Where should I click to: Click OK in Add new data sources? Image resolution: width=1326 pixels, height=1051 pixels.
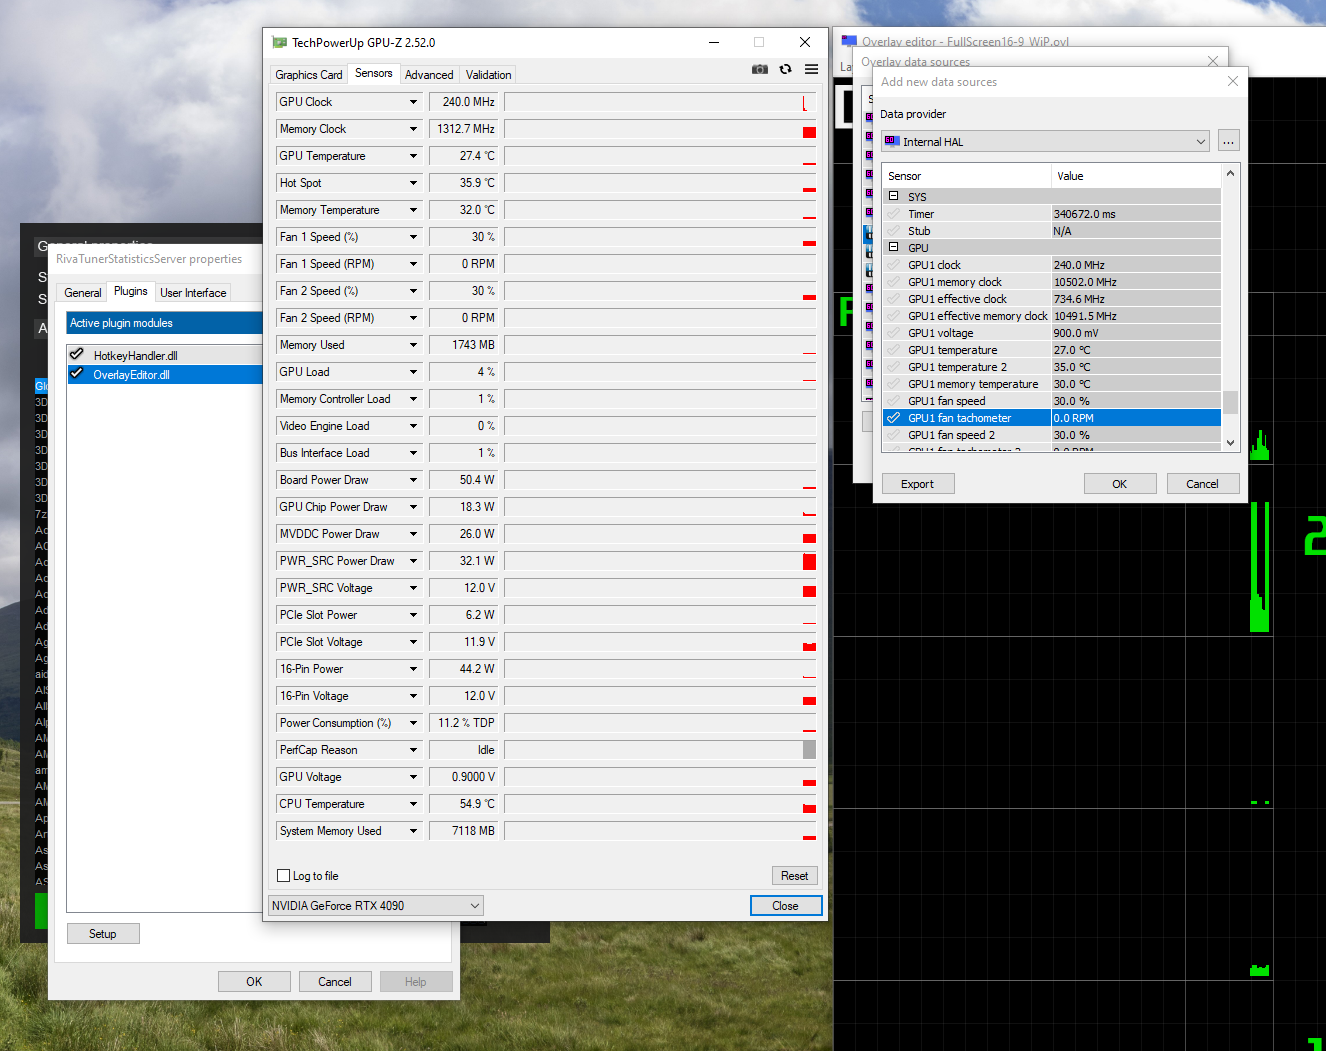click(1120, 484)
